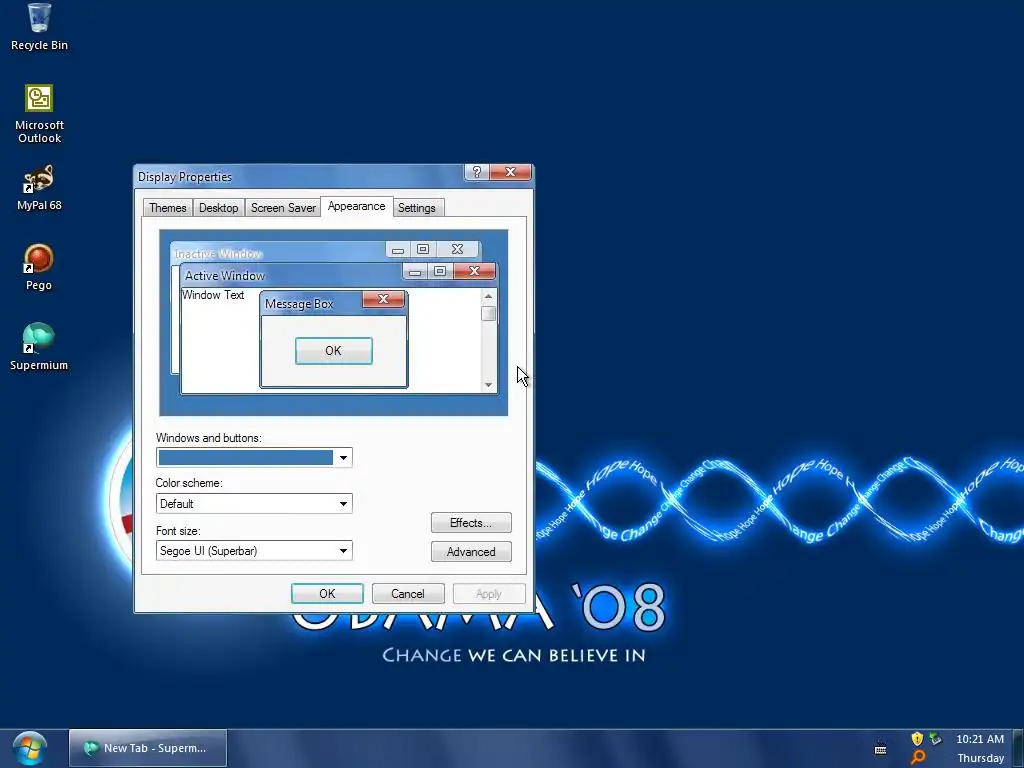Click the Active Window preview maximize icon
The image size is (1024, 768).
pos(440,271)
